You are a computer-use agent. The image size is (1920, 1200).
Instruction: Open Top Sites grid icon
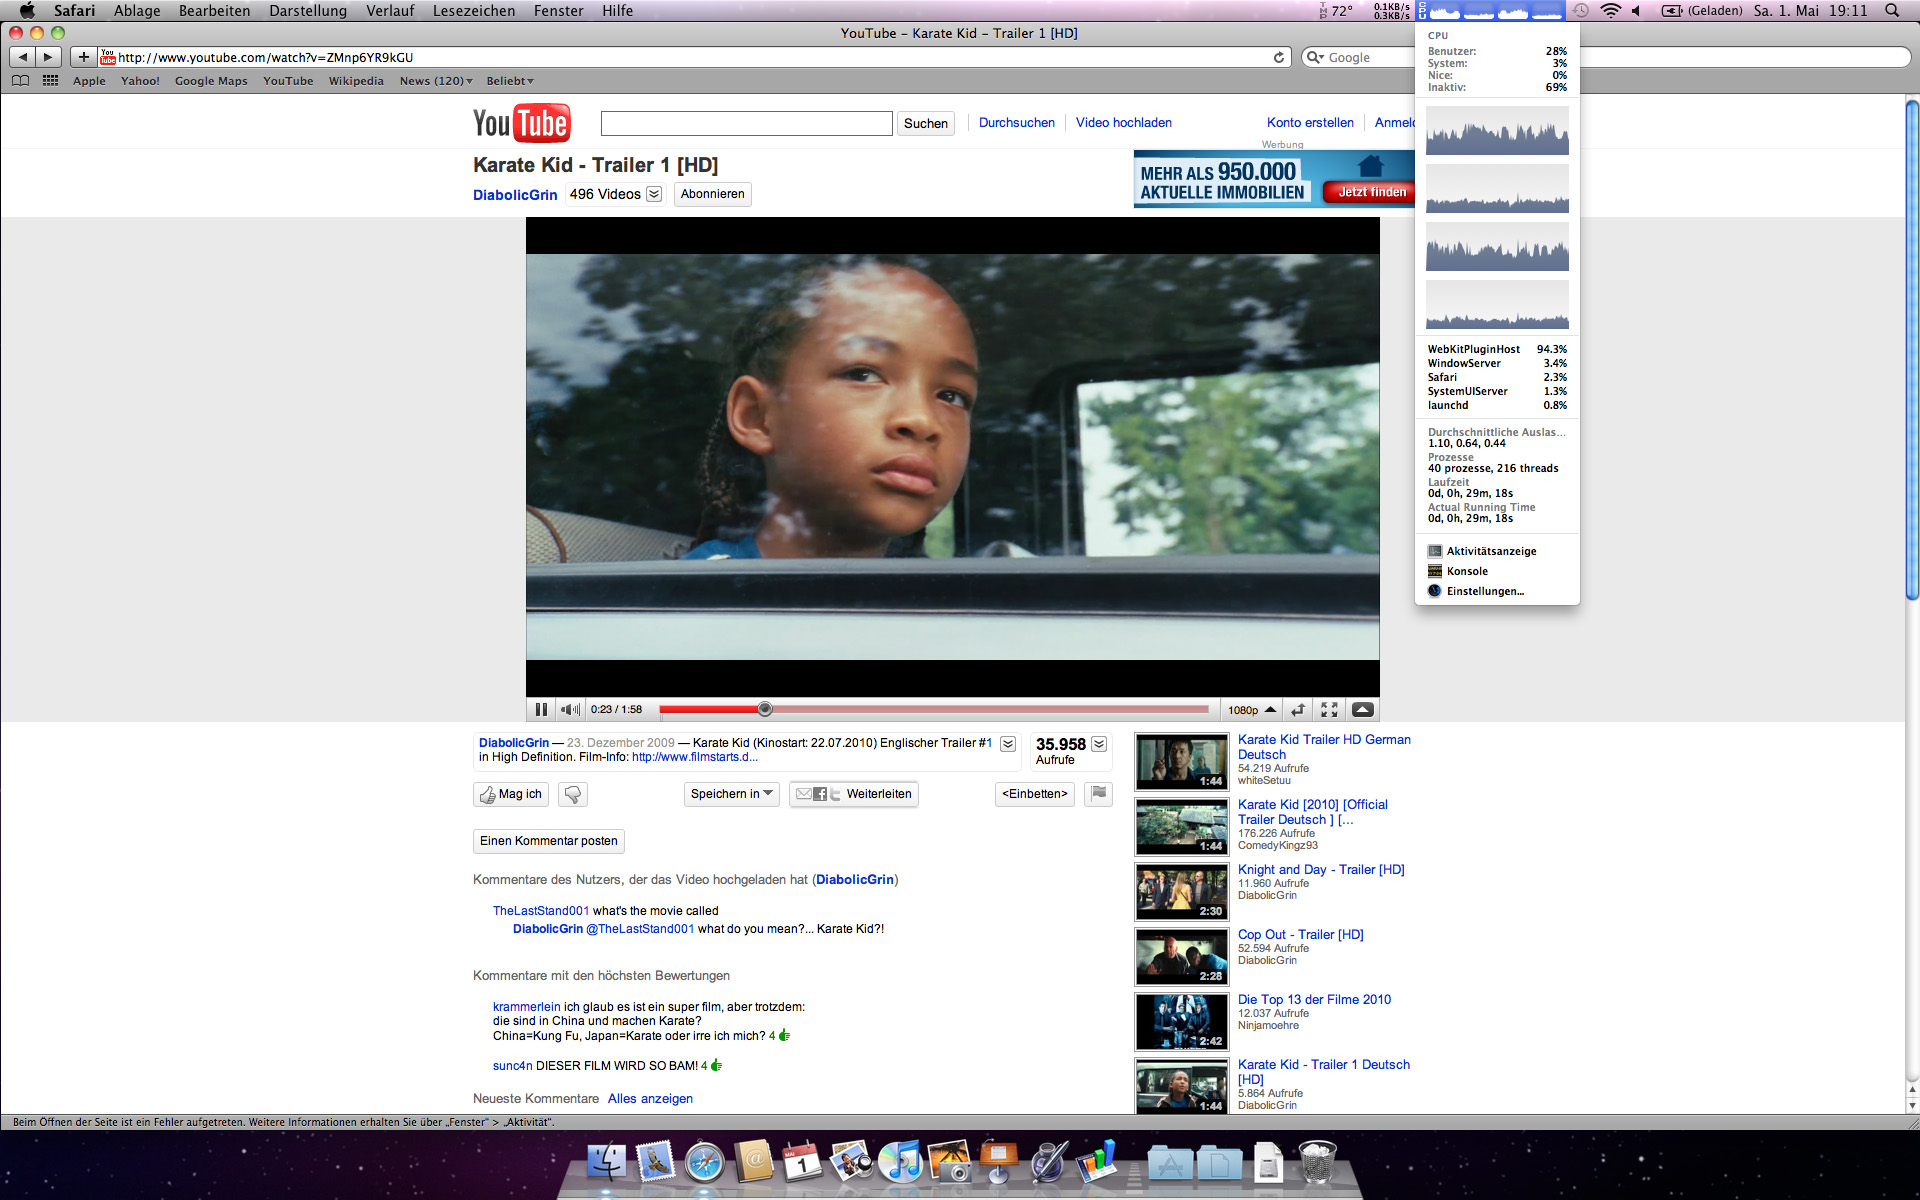(x=50, y=81)
